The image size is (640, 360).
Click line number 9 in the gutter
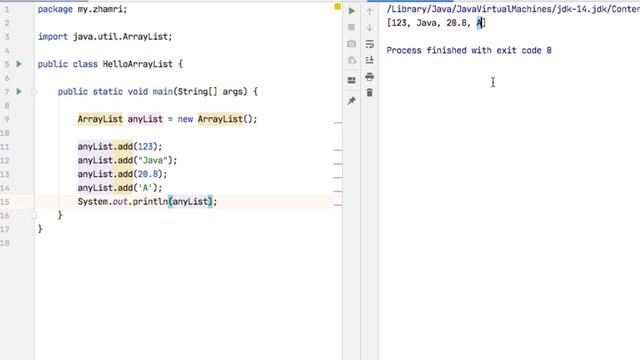7,119
